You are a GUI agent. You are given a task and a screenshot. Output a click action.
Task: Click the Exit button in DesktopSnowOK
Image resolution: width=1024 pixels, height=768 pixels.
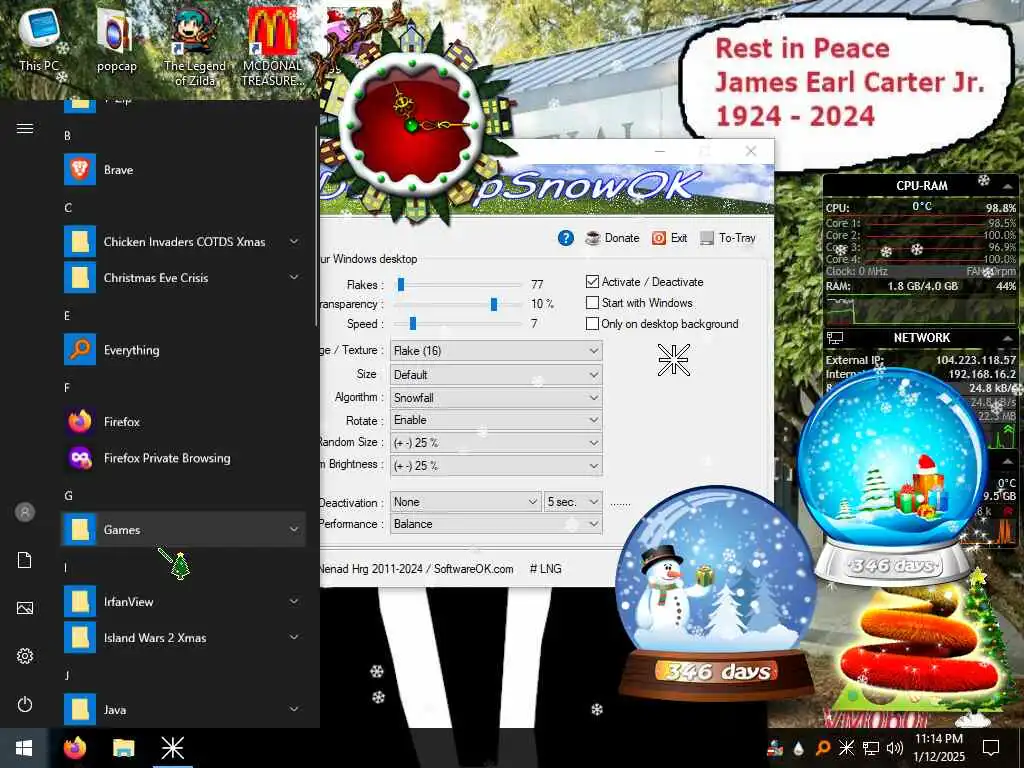click(x=669, y=238)
